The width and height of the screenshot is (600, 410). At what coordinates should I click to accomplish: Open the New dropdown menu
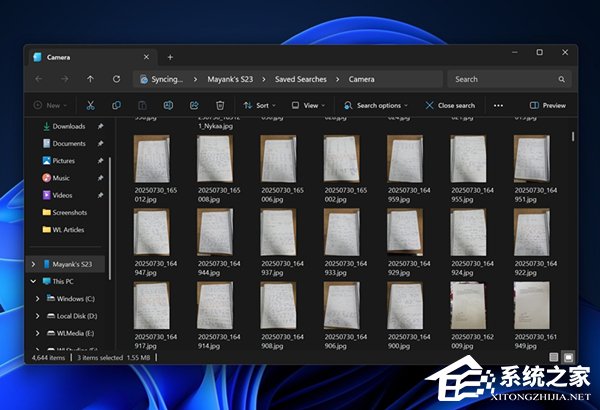tap(51, 105)
